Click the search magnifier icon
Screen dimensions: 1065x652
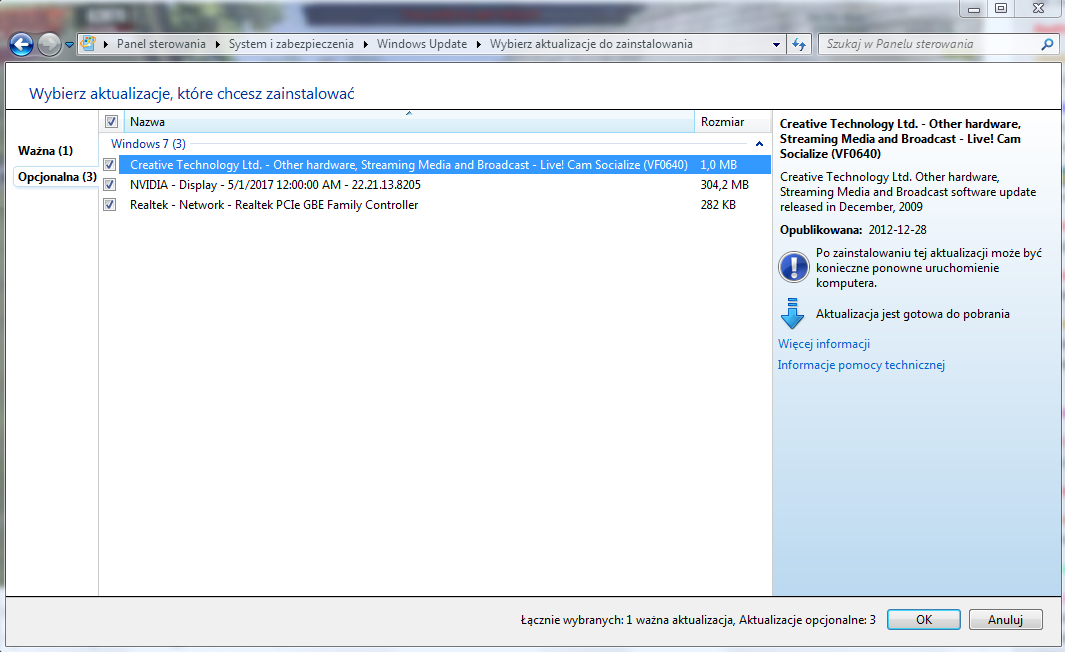pos(1047,45)
